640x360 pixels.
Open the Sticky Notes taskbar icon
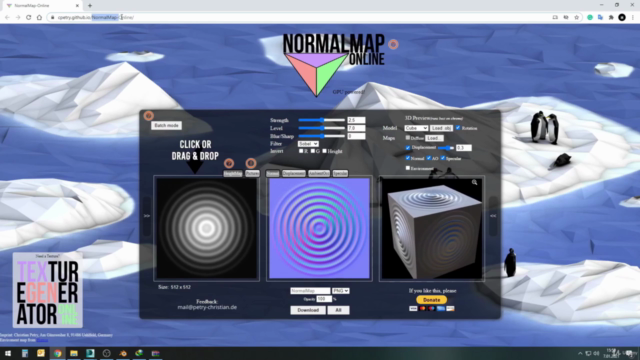coord(41,353)
